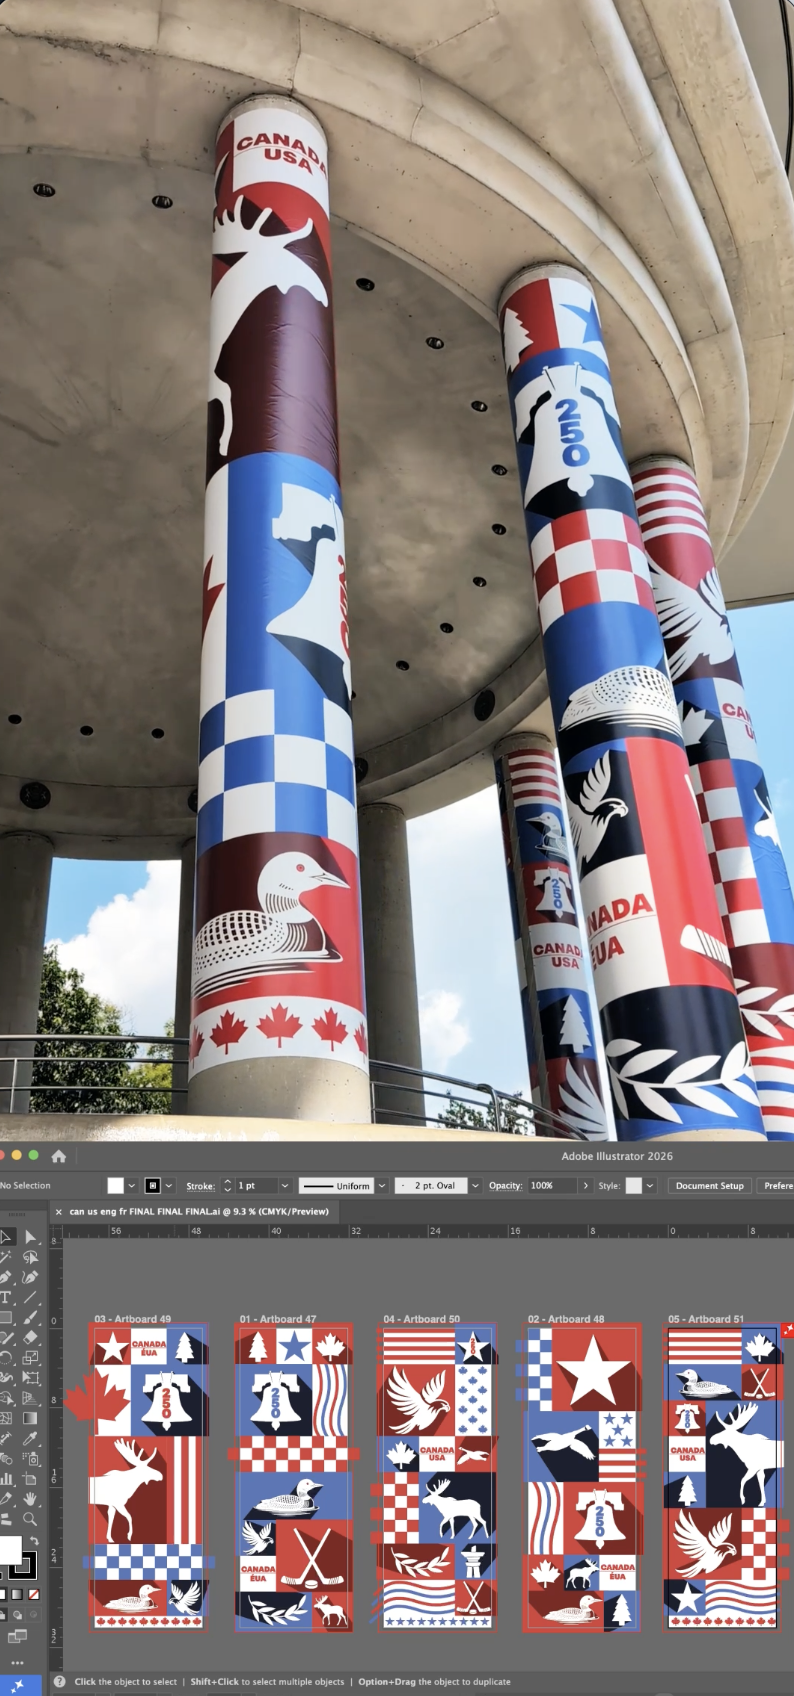Close the can us eng fr FINAL tab
The image size is (794, 1696).
coord(58,1211)
